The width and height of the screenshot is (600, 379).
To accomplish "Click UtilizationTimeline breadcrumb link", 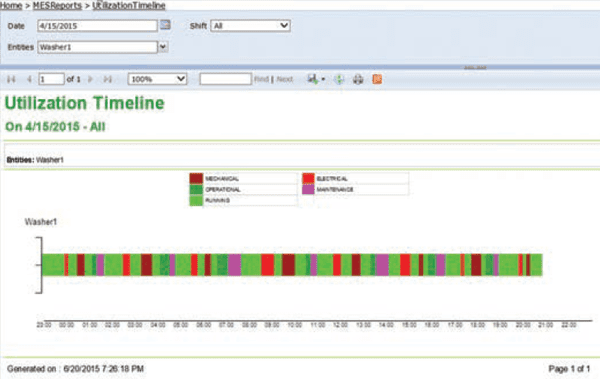I will tap(129, 5).
